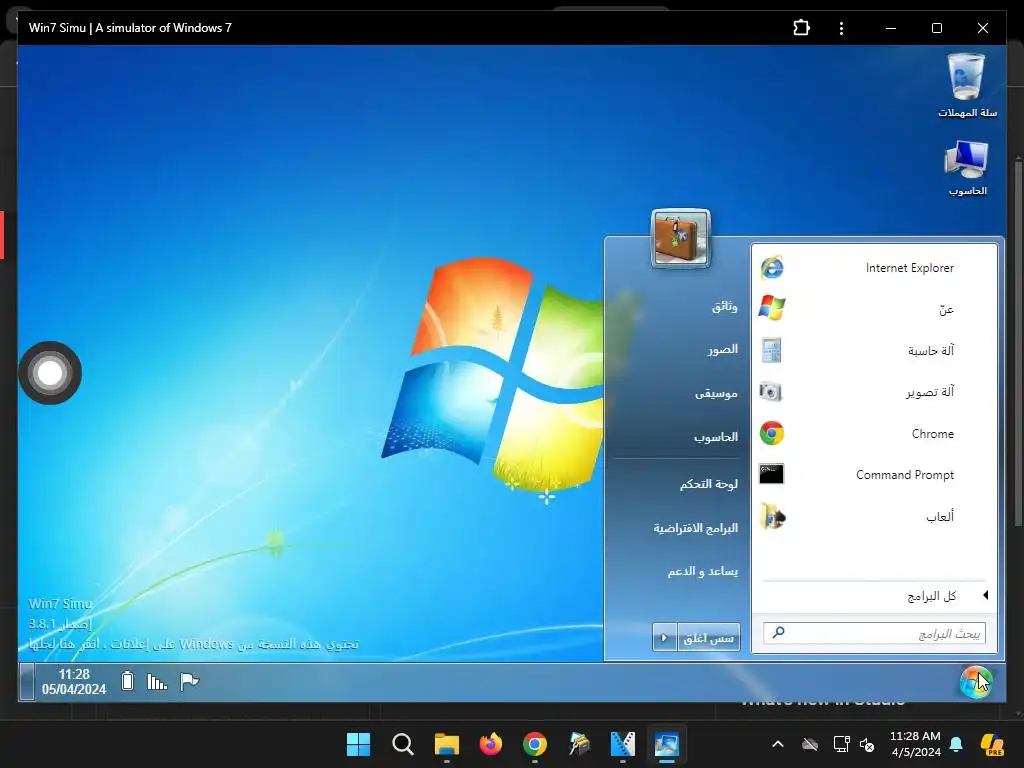Click the host network display tray icon
The image size is (1024, 768).
point(841,744)
